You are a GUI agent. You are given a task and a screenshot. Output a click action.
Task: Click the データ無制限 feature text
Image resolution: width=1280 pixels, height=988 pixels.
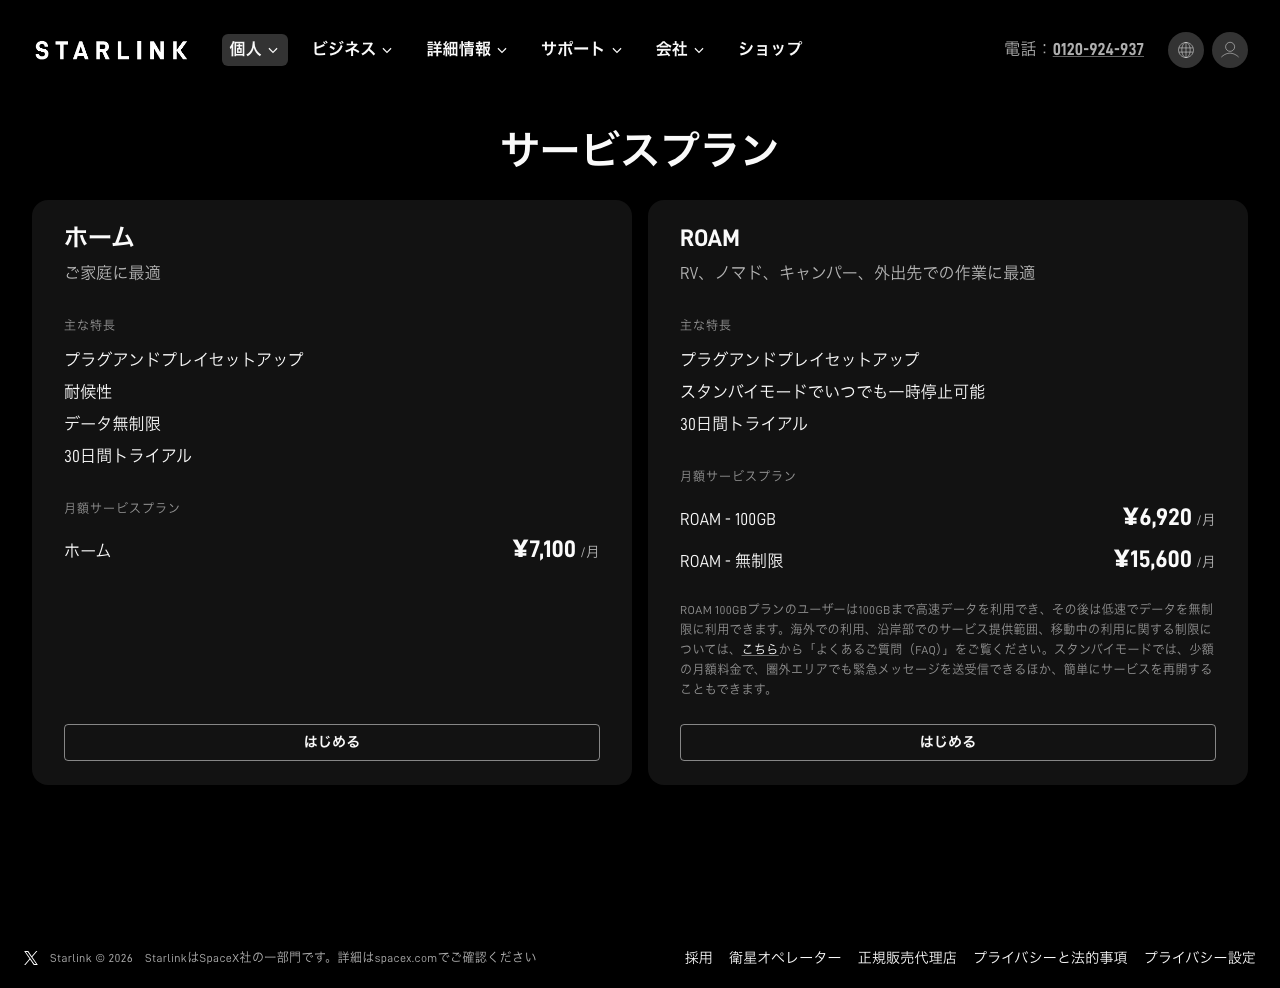pos(113,424)
